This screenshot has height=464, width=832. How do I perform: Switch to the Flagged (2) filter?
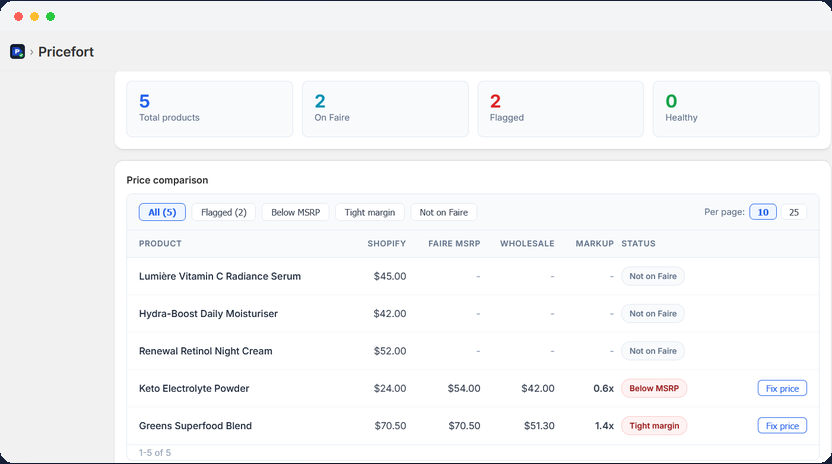(x=223, y=212)
